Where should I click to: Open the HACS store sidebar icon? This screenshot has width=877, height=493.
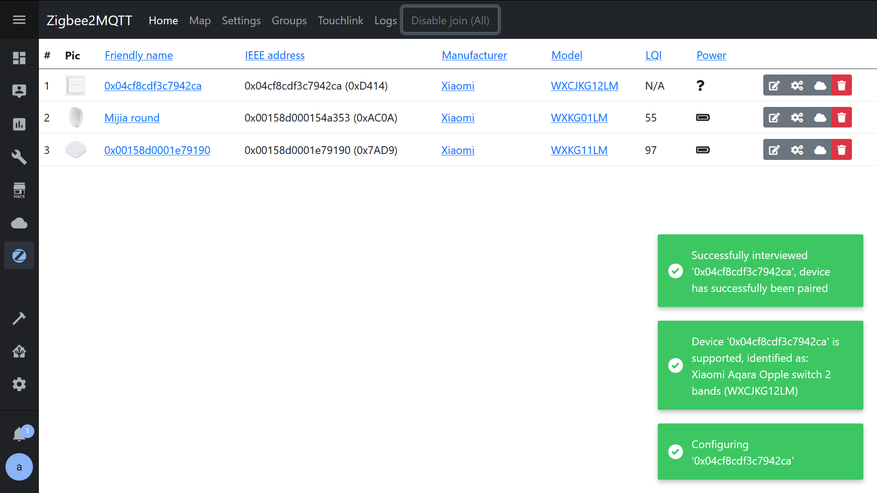point(19,190)
